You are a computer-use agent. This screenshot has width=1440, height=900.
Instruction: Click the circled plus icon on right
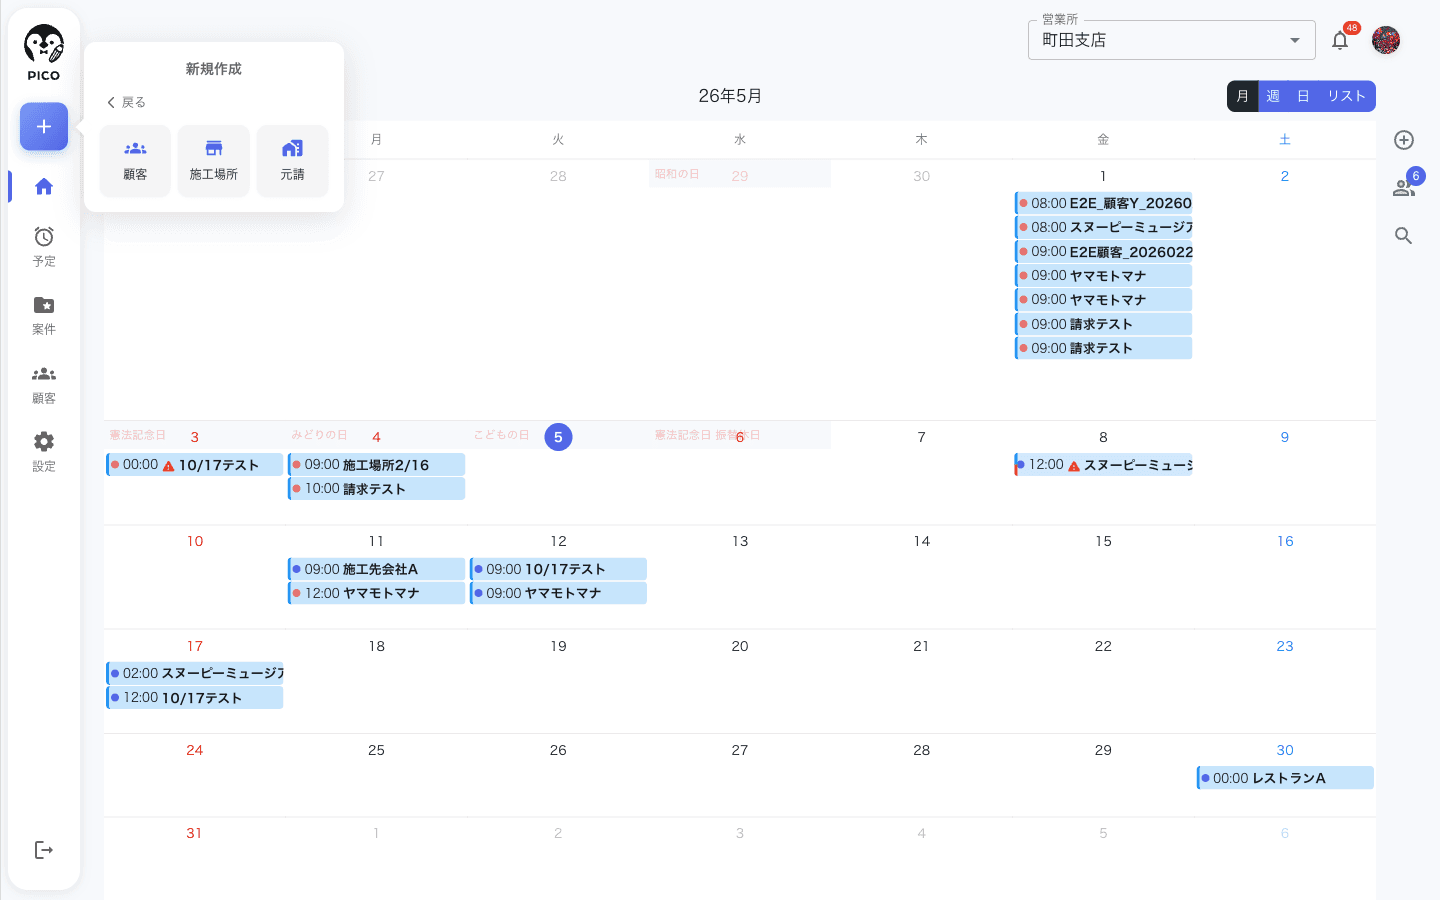click(x=1404, y=140)
